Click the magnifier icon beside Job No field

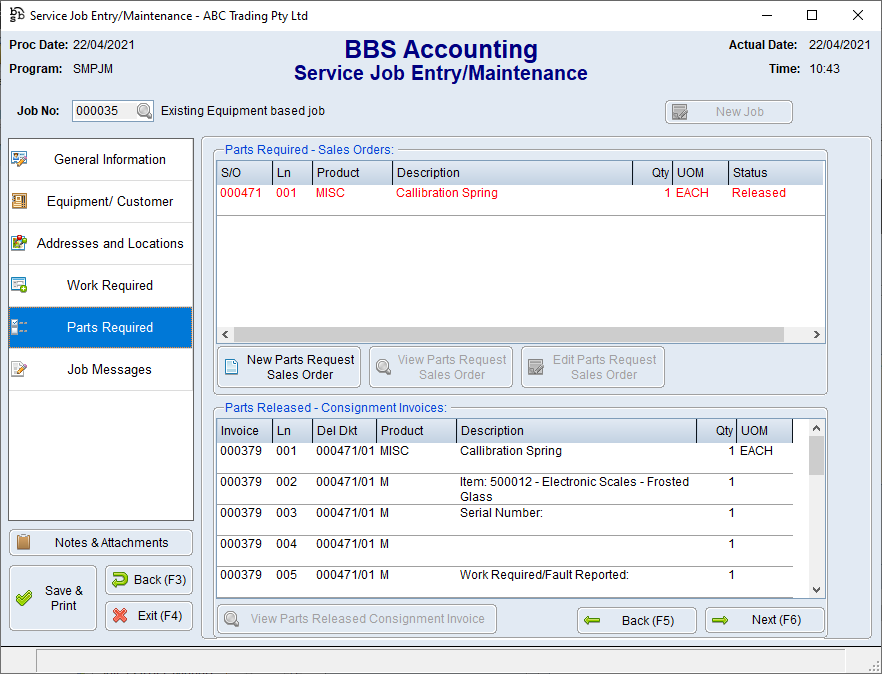(144, 112)
